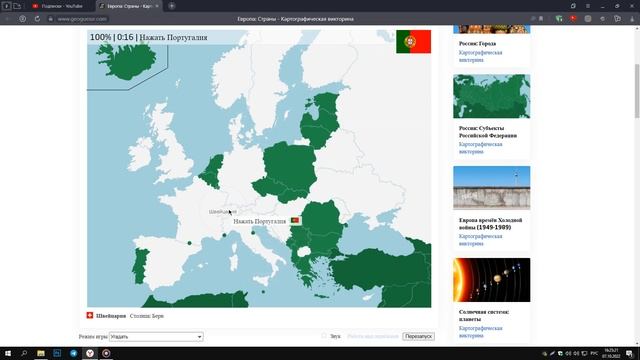This screenshot has width=640, height=360.
Task: Close the Европа: Страны tab
Action: (157, 6)
